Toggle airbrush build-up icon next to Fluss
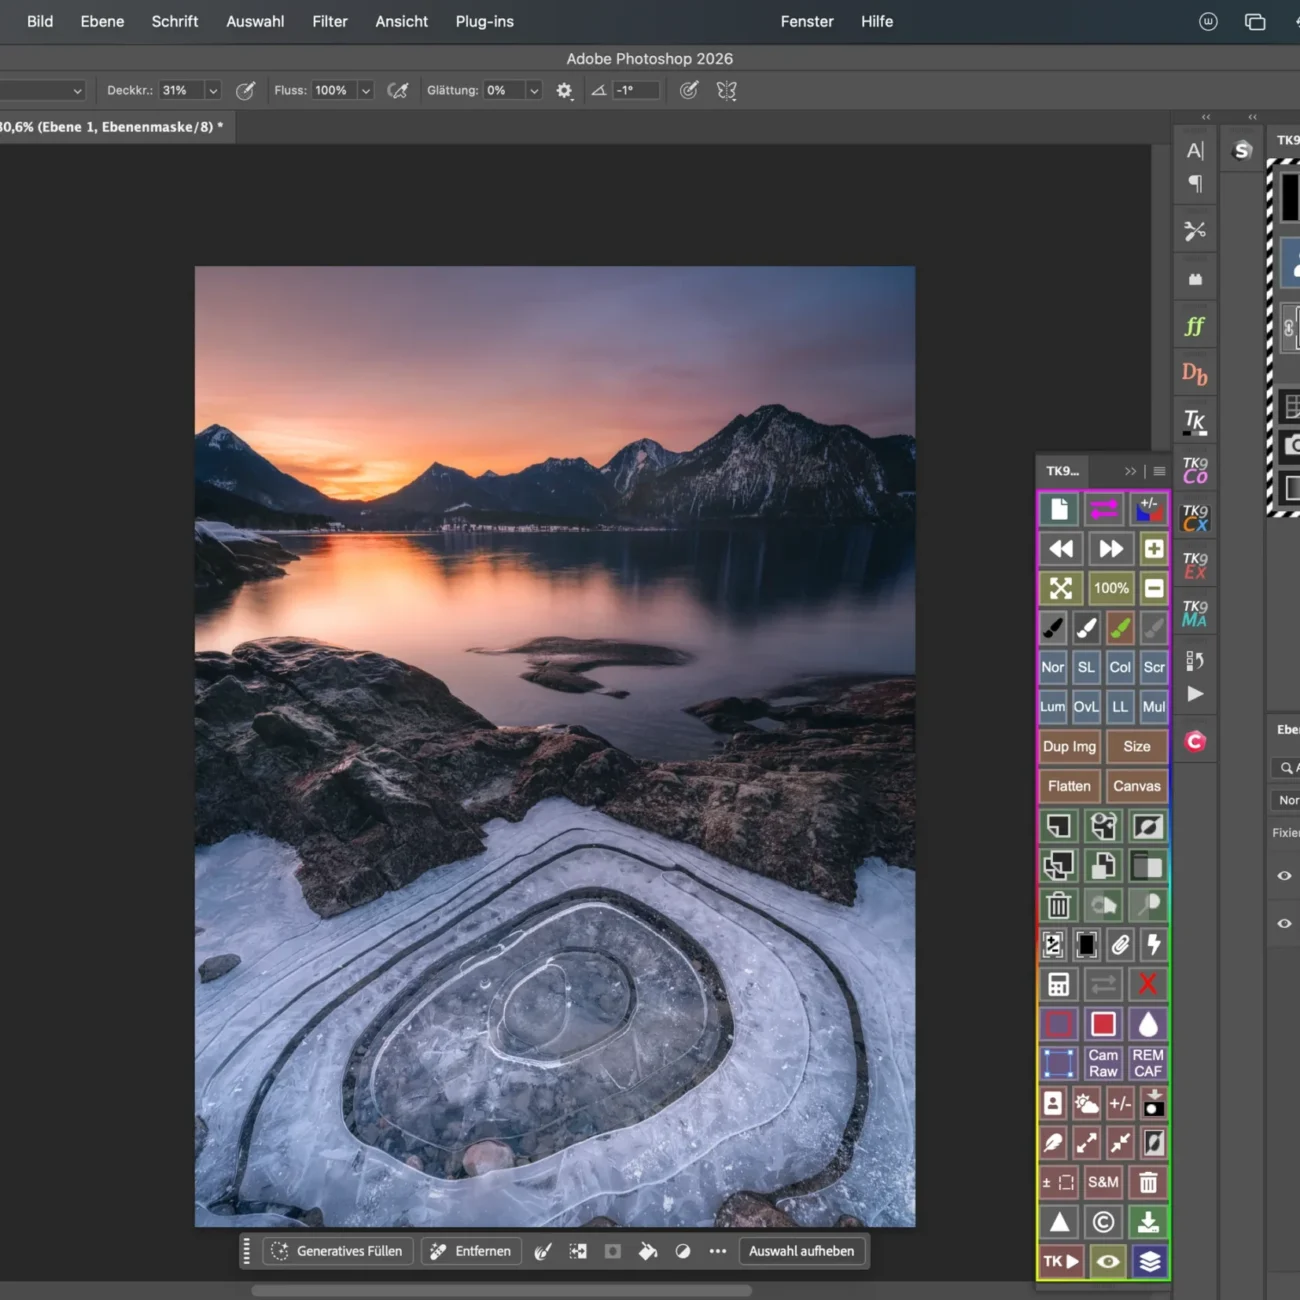 (x=398, y=91)
